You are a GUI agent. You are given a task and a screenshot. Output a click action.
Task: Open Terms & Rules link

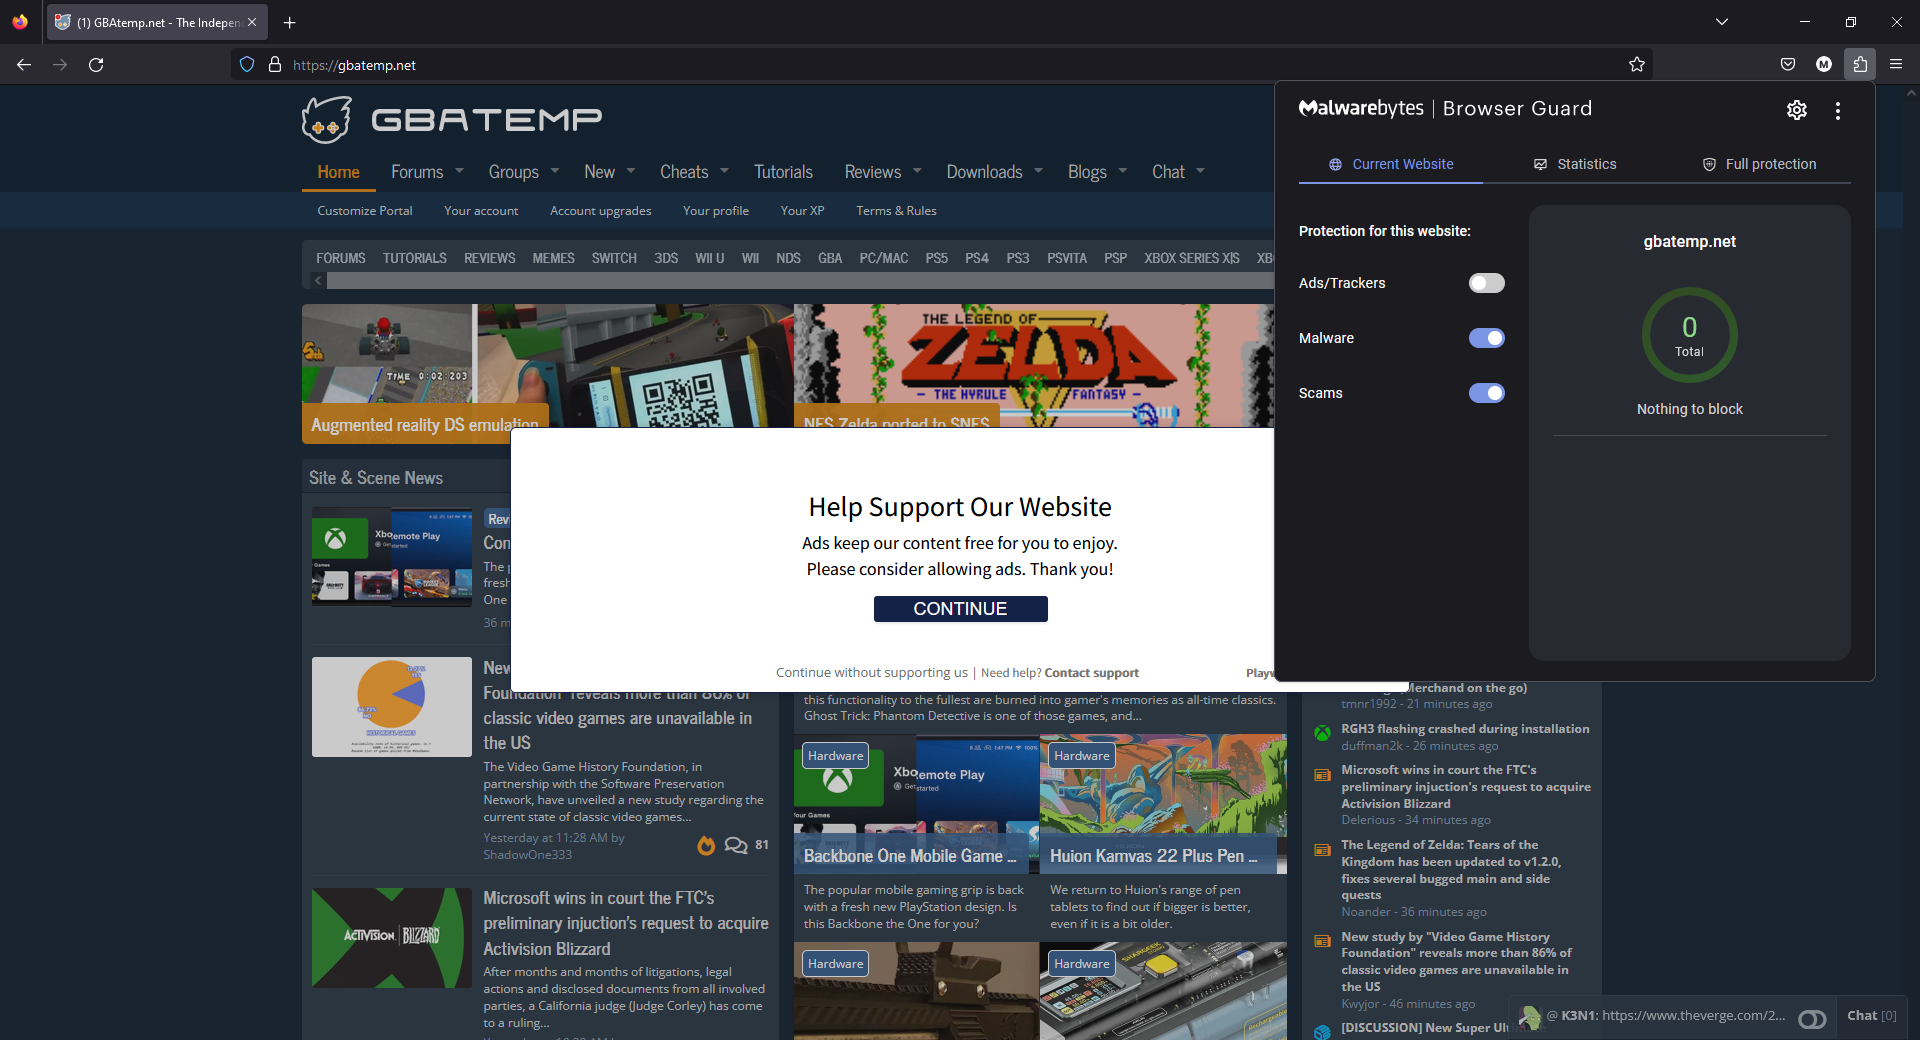point(896,211)
